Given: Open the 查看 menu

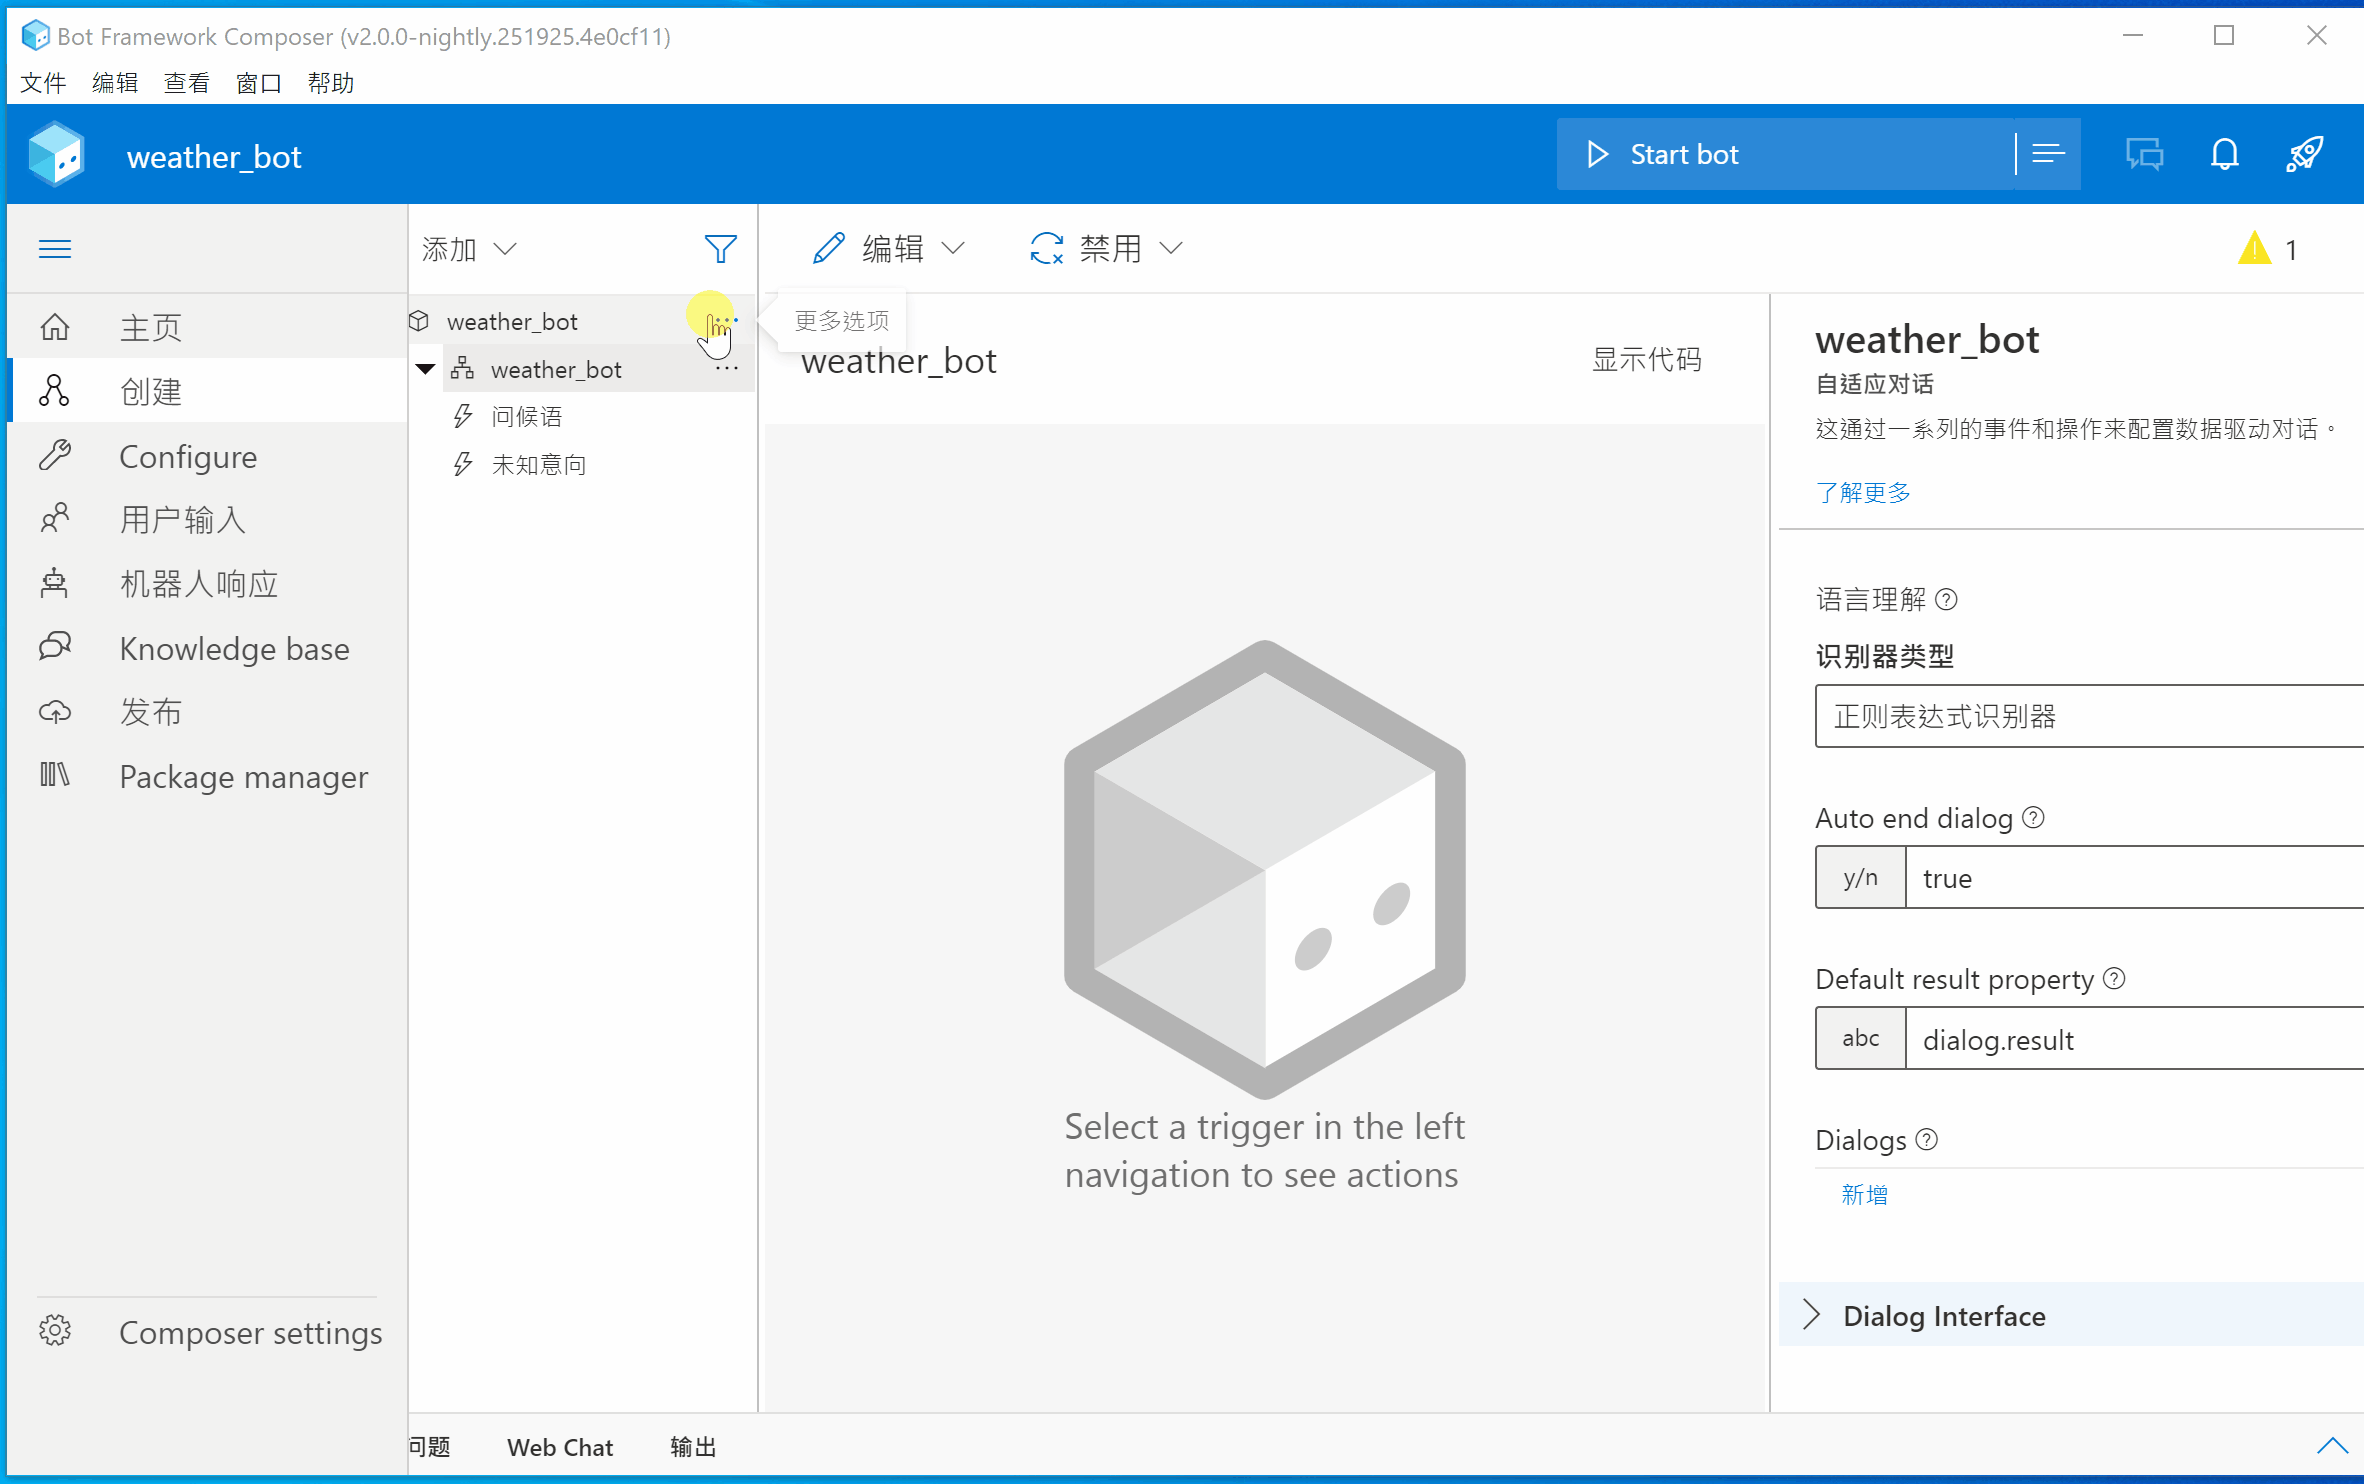Looking at the screenshot, I should 187,83.
